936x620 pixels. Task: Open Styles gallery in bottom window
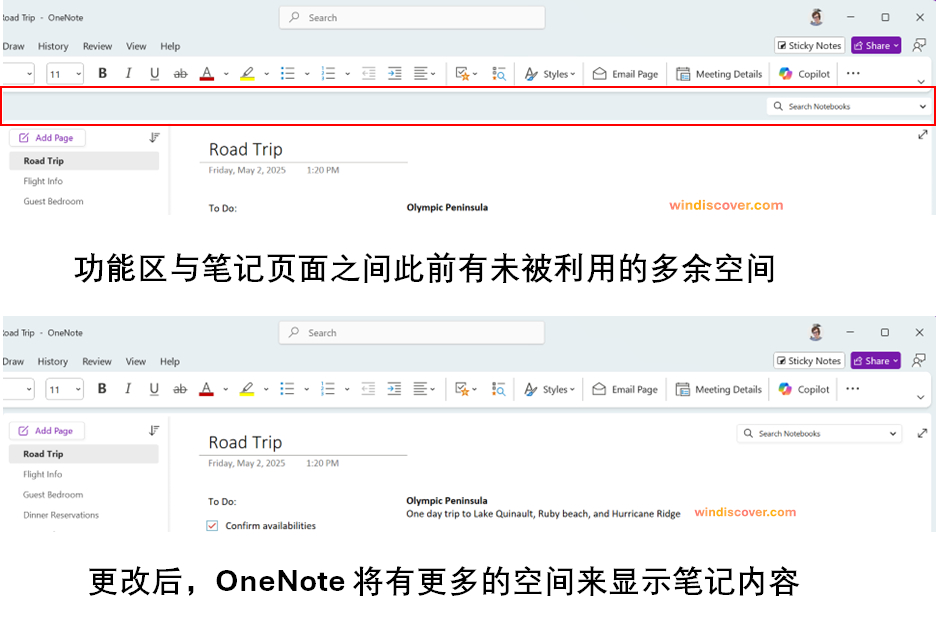[x=549, y=389]
